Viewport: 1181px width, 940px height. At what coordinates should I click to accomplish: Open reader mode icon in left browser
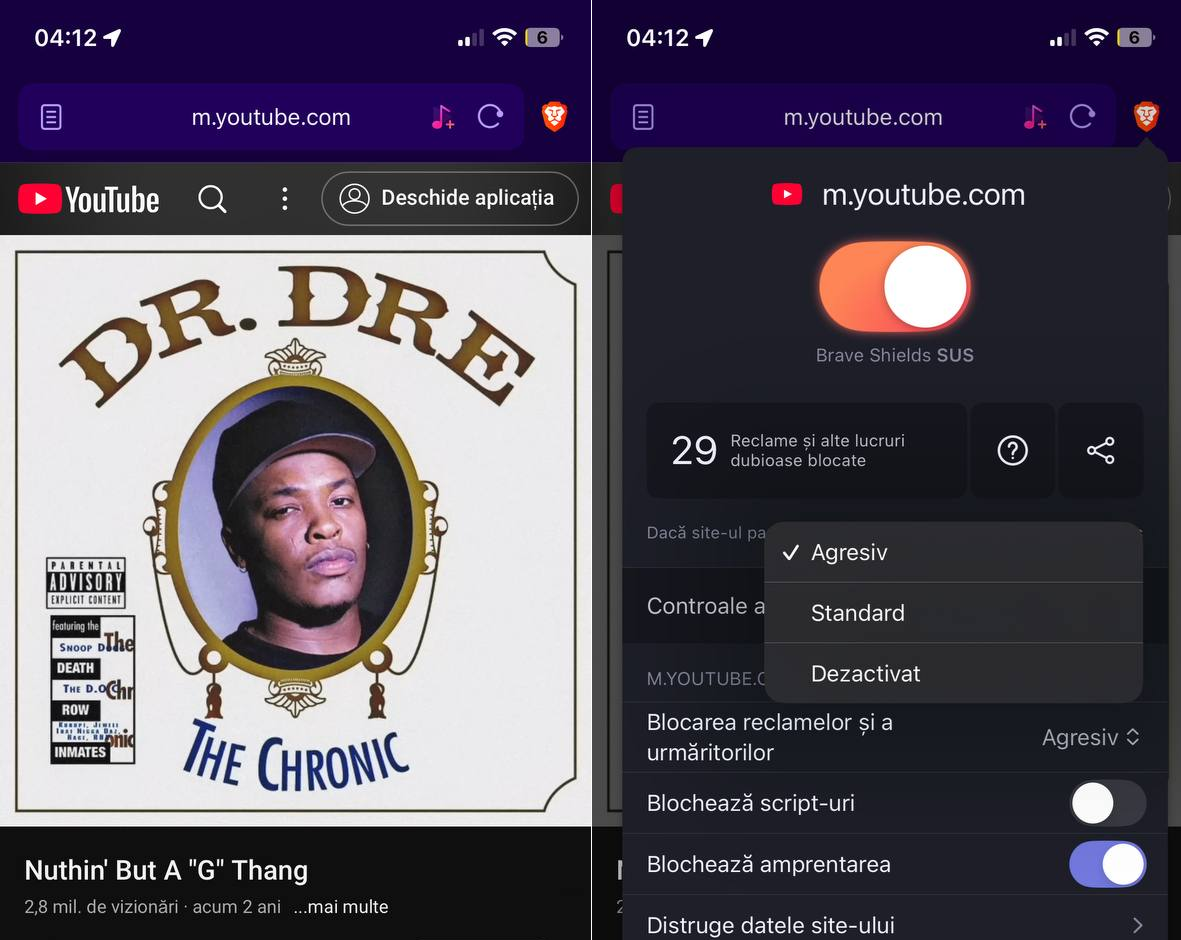pos(51,118)
